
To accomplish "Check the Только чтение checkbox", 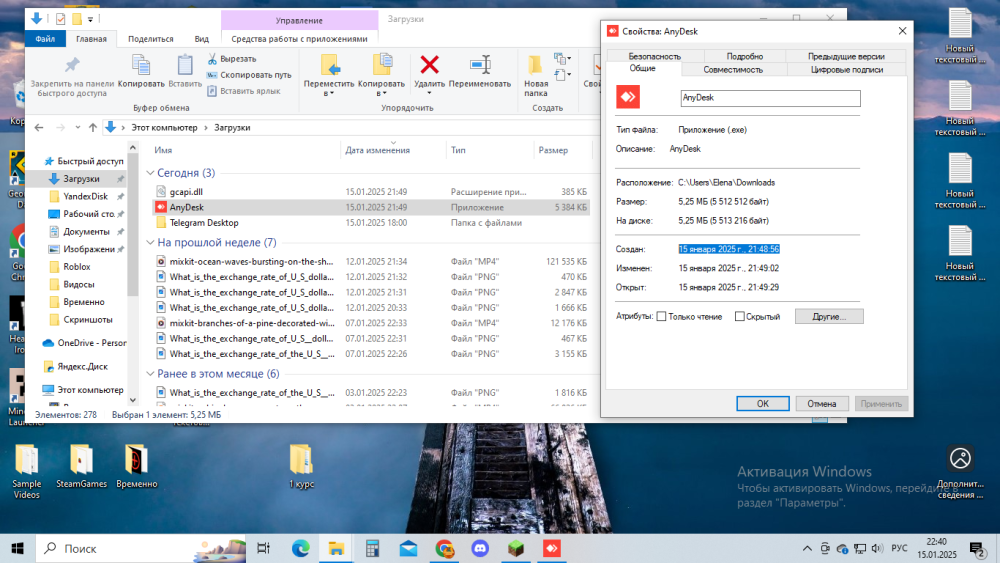I will (661, 316).
